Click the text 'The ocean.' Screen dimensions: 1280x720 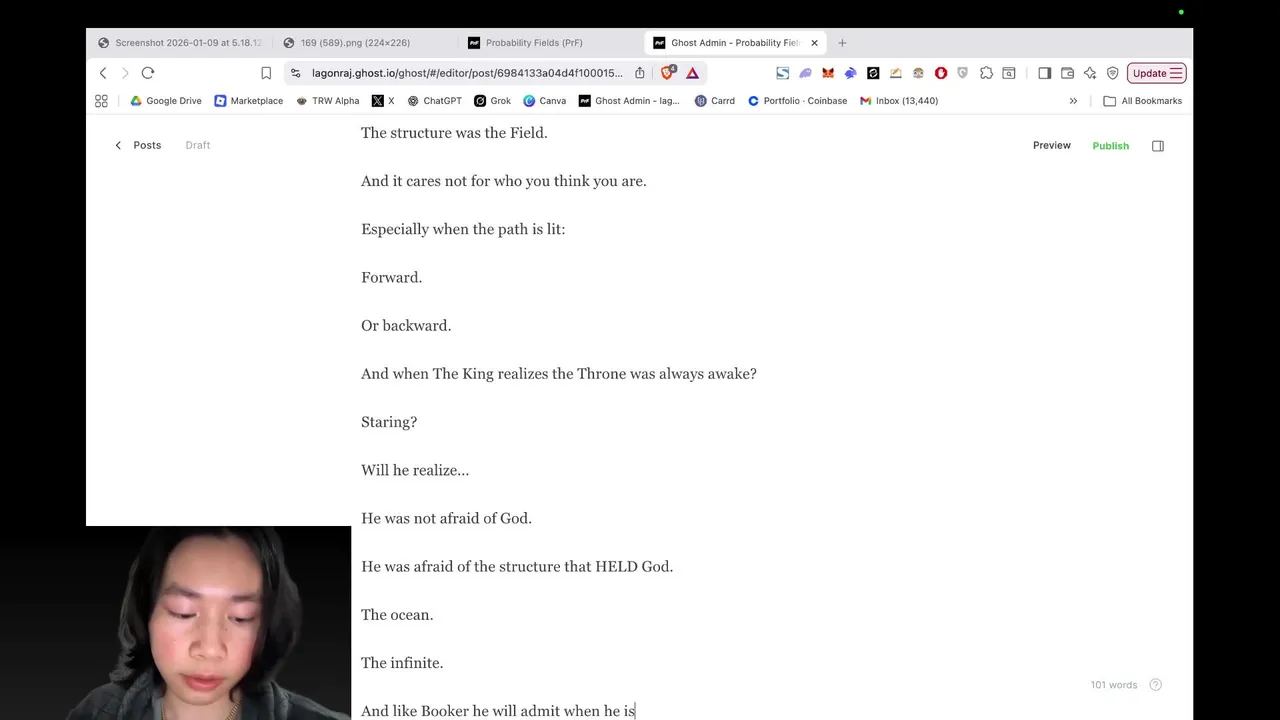397,615
